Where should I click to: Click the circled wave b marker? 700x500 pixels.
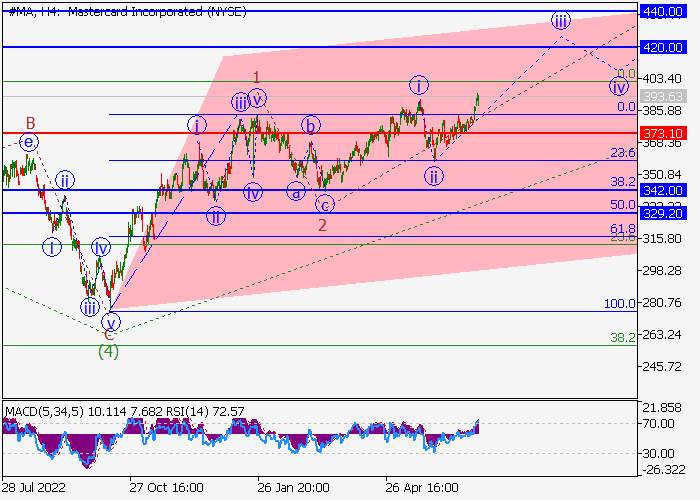click(311, 125)
